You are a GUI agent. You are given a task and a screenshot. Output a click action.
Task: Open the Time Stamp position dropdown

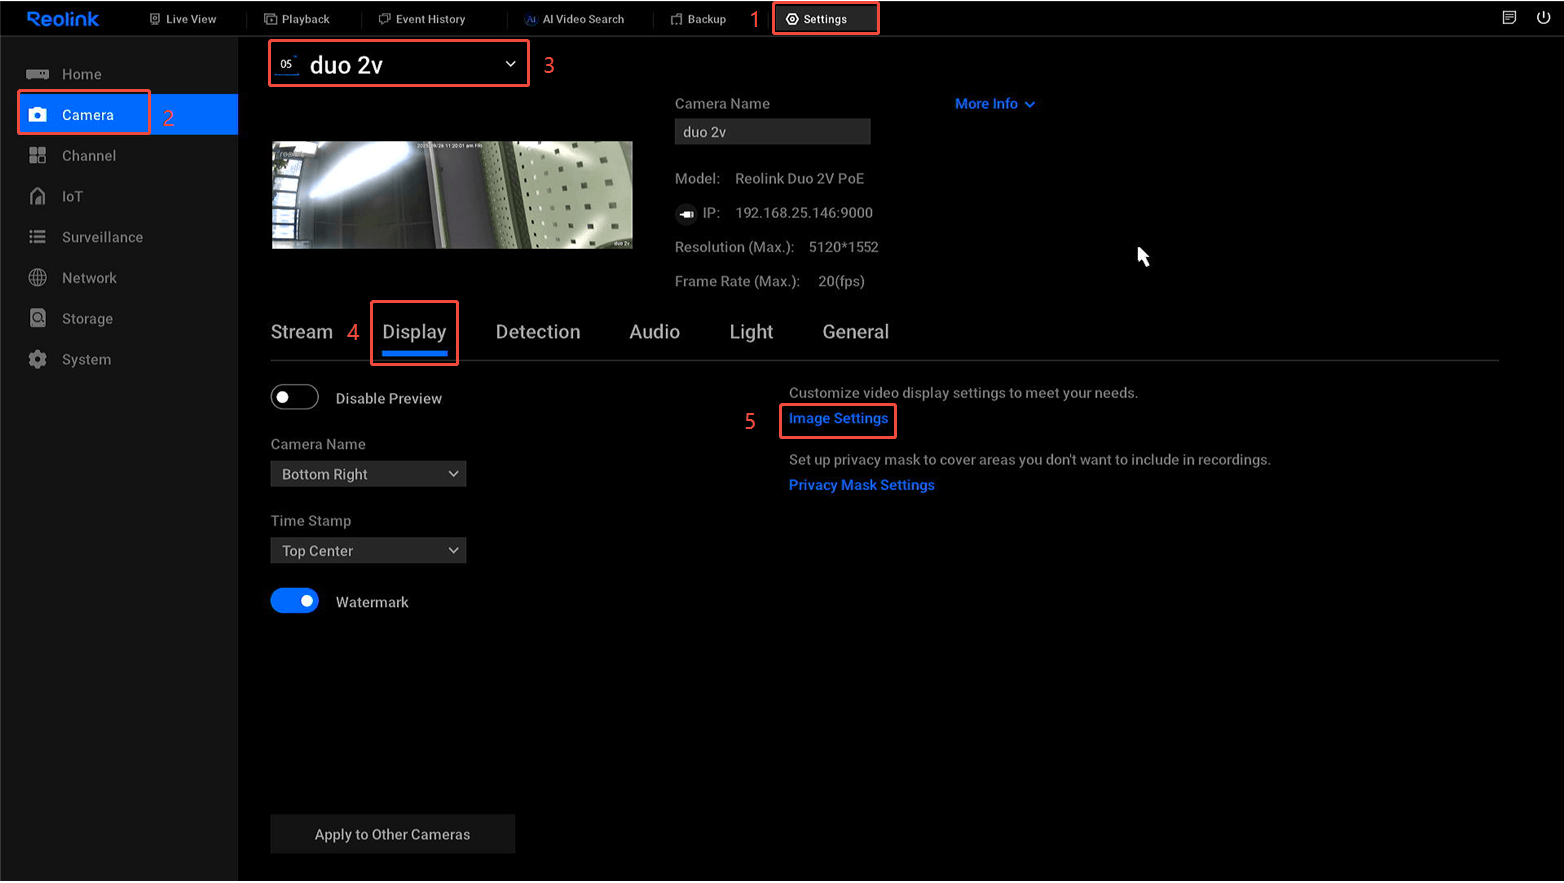tap(368, 551)
